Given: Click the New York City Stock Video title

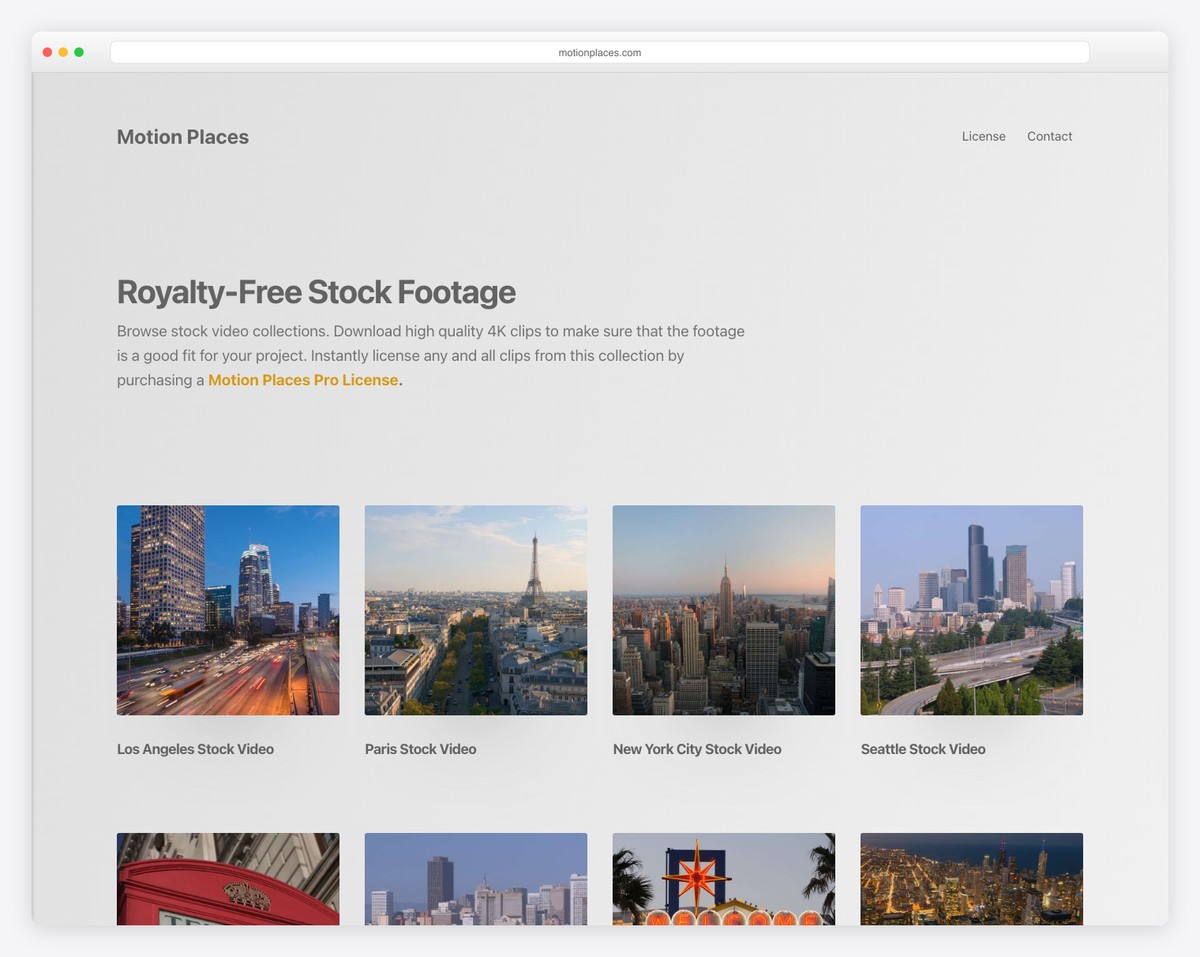Looking at the screenshot, I should (x=696, y=749).
